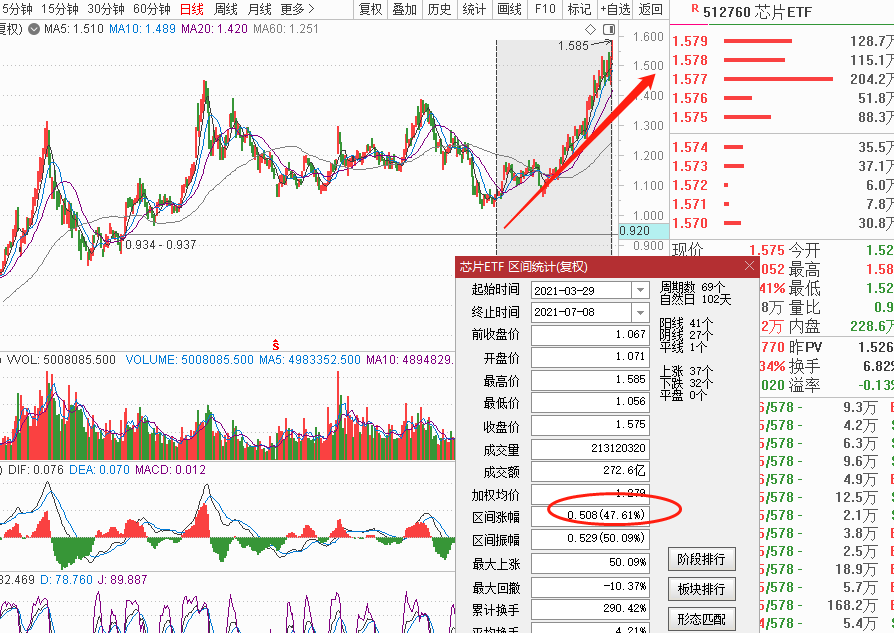The height and width of the screenshot is (633, 894).
Task: Click the red S marker below chart
Action: [x=275, y=345]
